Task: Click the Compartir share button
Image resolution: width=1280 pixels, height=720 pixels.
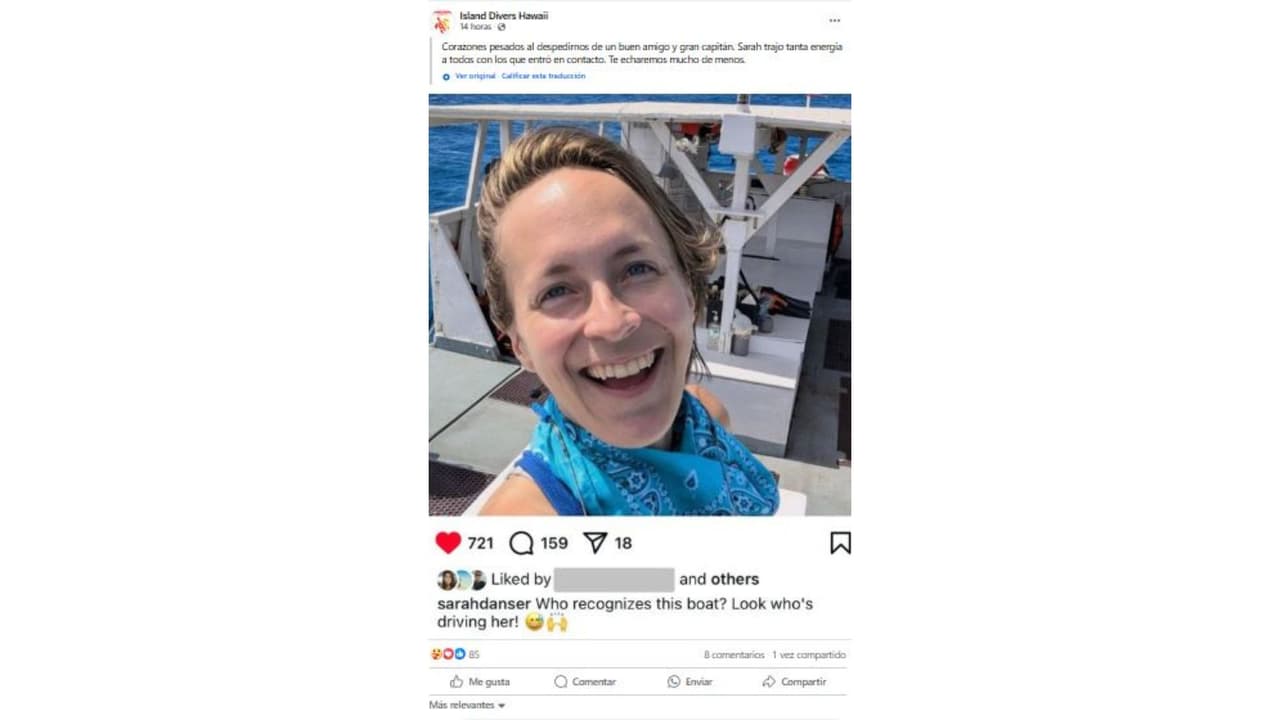Action: pyautogui.click(x=794, y=682)
